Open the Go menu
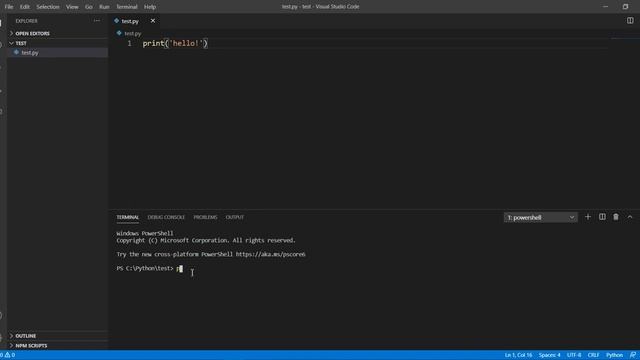 [89, 7]
